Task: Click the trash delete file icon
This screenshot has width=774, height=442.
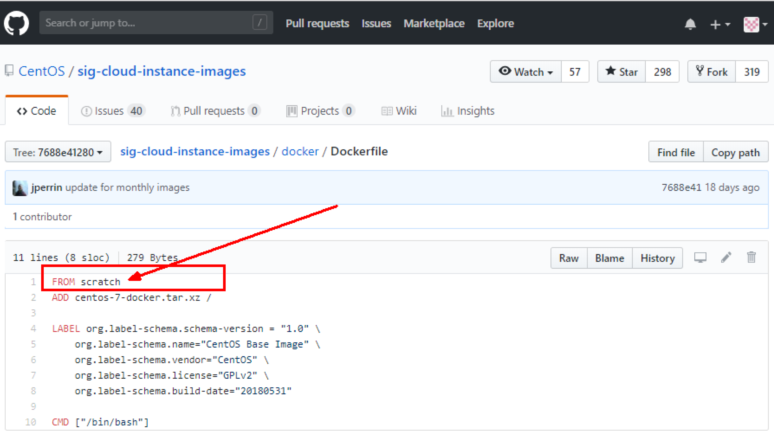Action: pos(751,257)
